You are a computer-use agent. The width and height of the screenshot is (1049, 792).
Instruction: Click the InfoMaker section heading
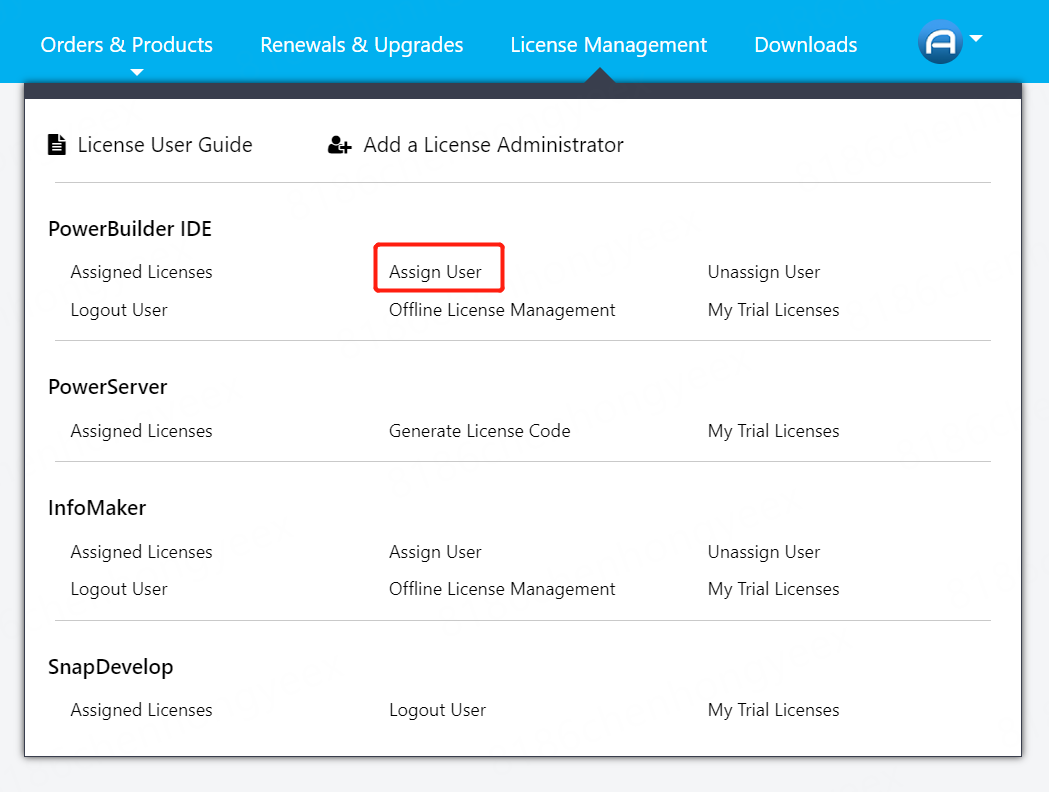click(97, 508)
